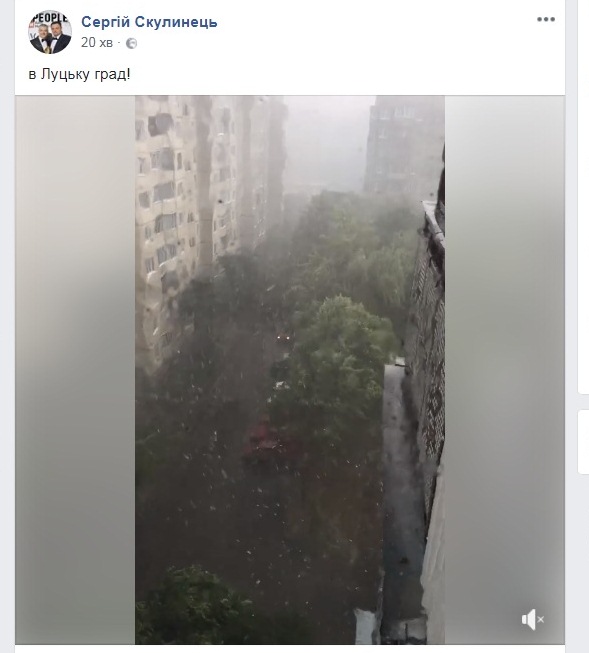Click the small lower sidebar card at right edge

coord(583,442)
